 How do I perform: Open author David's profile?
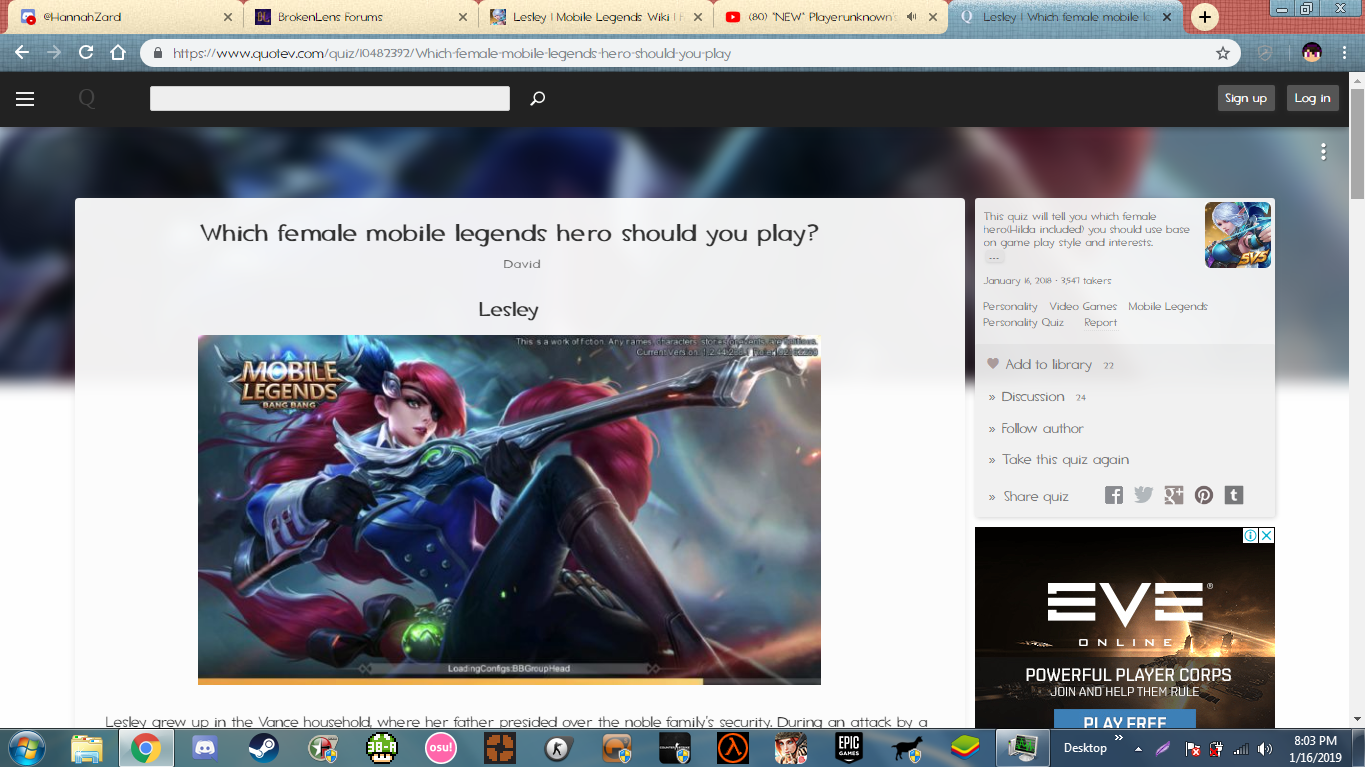521,264
